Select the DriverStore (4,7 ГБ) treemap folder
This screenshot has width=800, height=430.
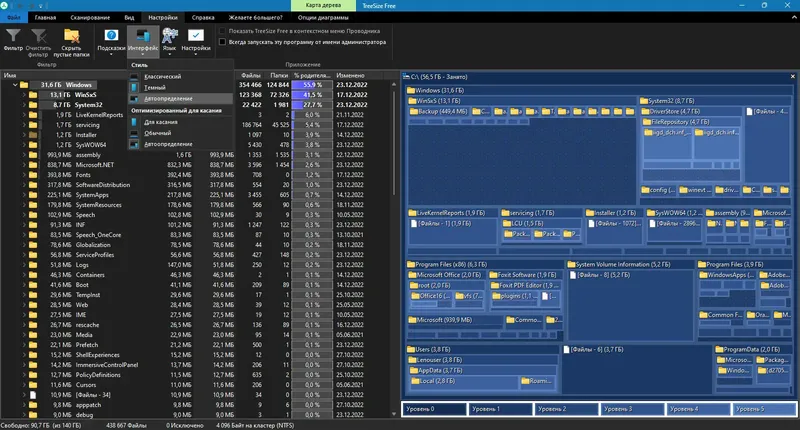[x=691, y=111]
